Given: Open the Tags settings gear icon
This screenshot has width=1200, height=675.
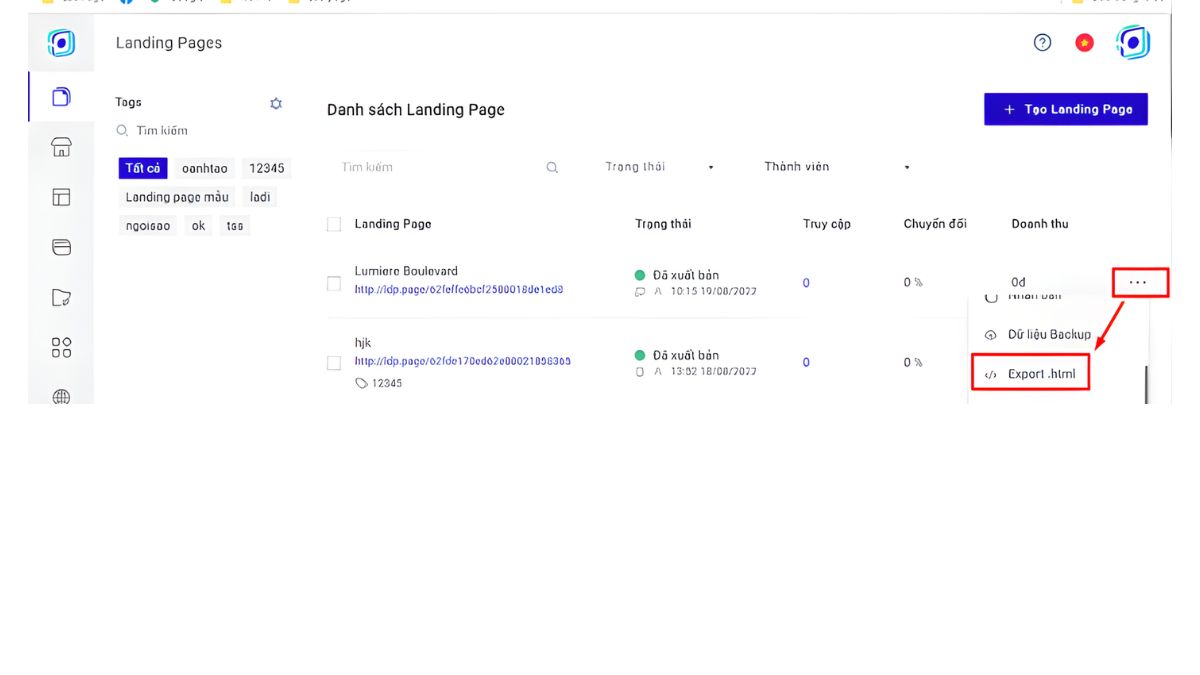Looking at the screenshot, I should tap(276, 103).
